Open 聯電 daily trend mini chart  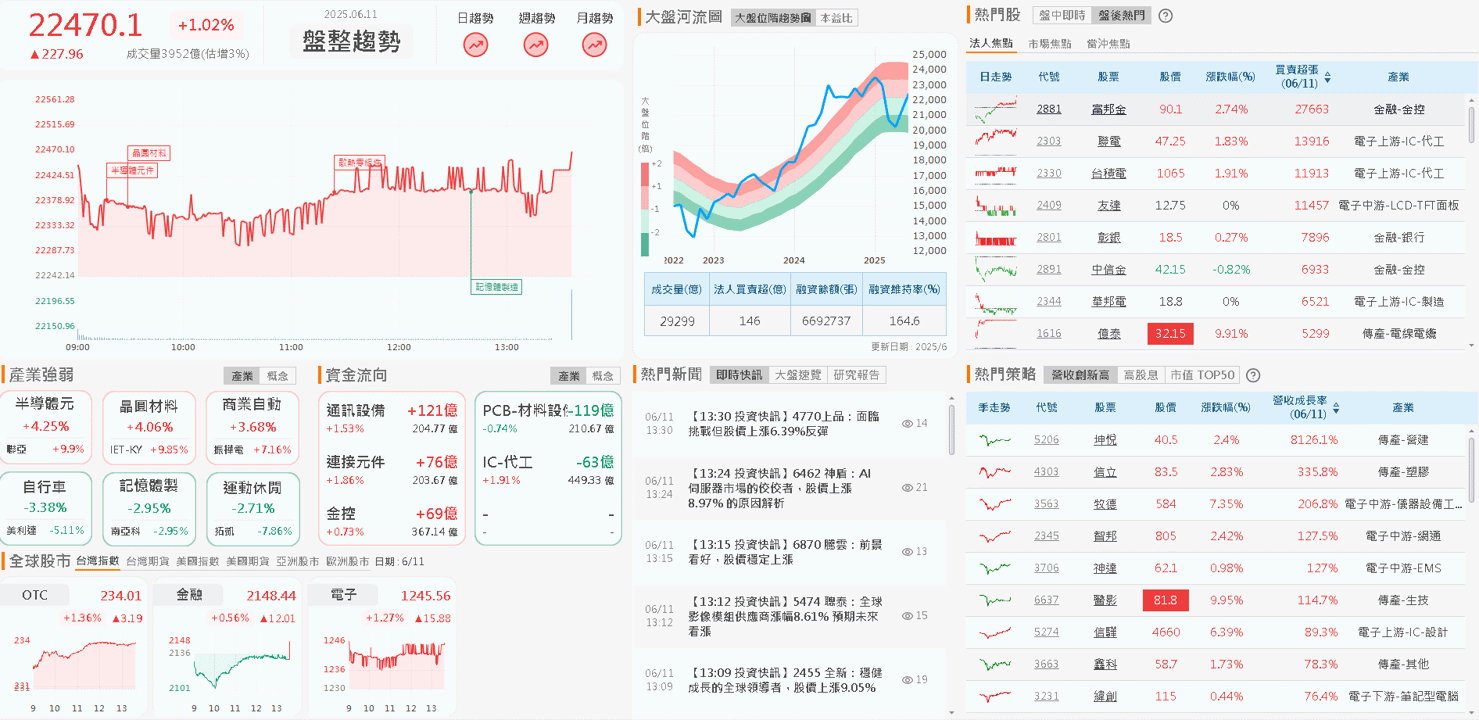tap(996, 141)
